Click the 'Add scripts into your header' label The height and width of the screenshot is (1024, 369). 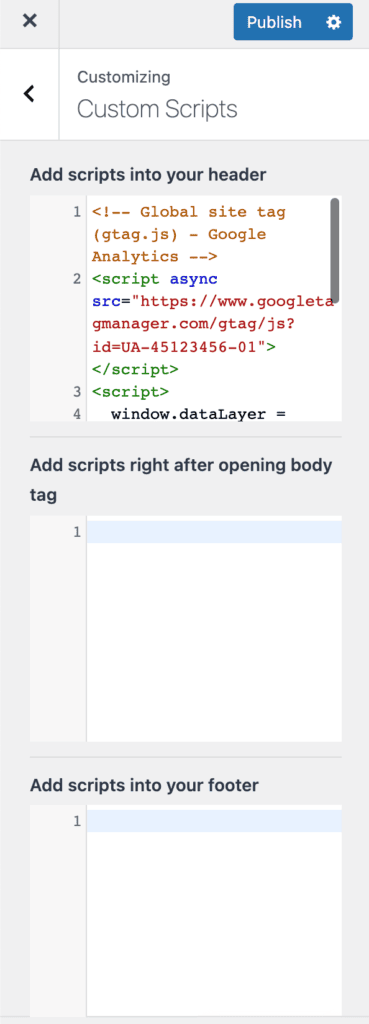coord(148,175)
